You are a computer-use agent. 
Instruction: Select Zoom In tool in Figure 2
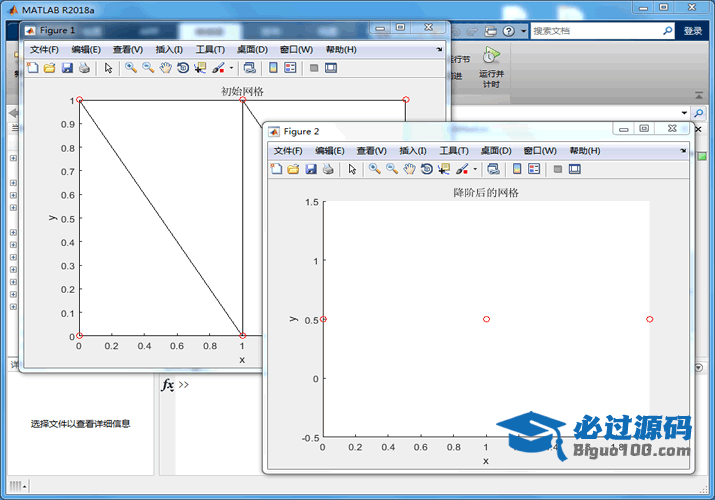coord(375,169)
